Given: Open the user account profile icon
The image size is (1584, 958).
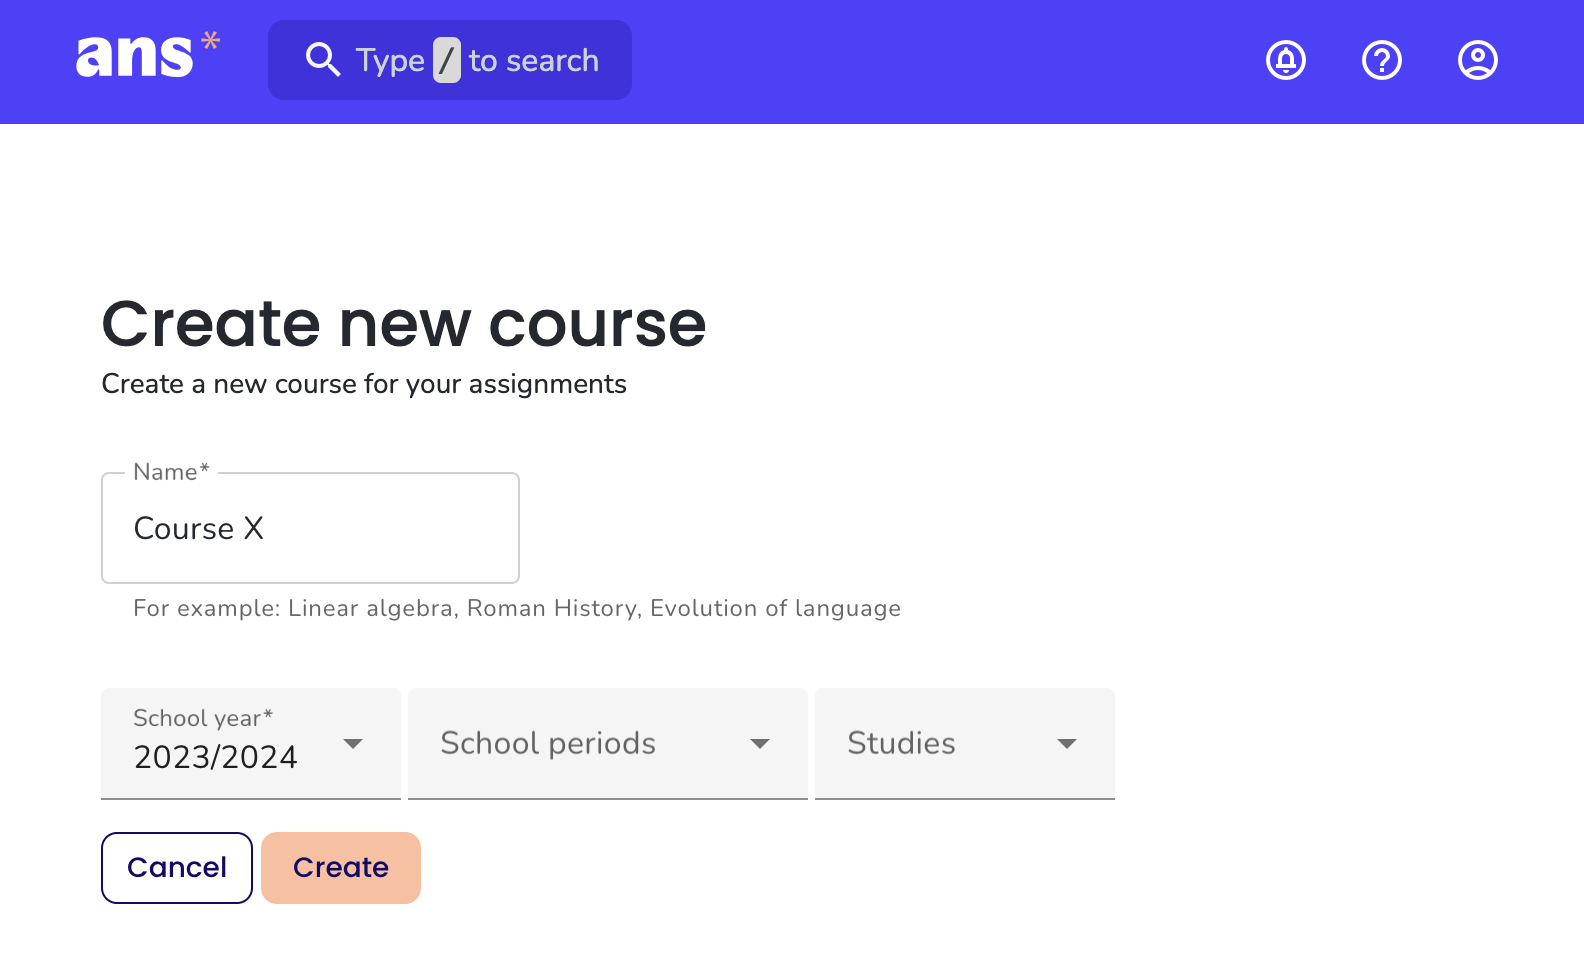Looking at the screenshot, I should click(1478, 60).
